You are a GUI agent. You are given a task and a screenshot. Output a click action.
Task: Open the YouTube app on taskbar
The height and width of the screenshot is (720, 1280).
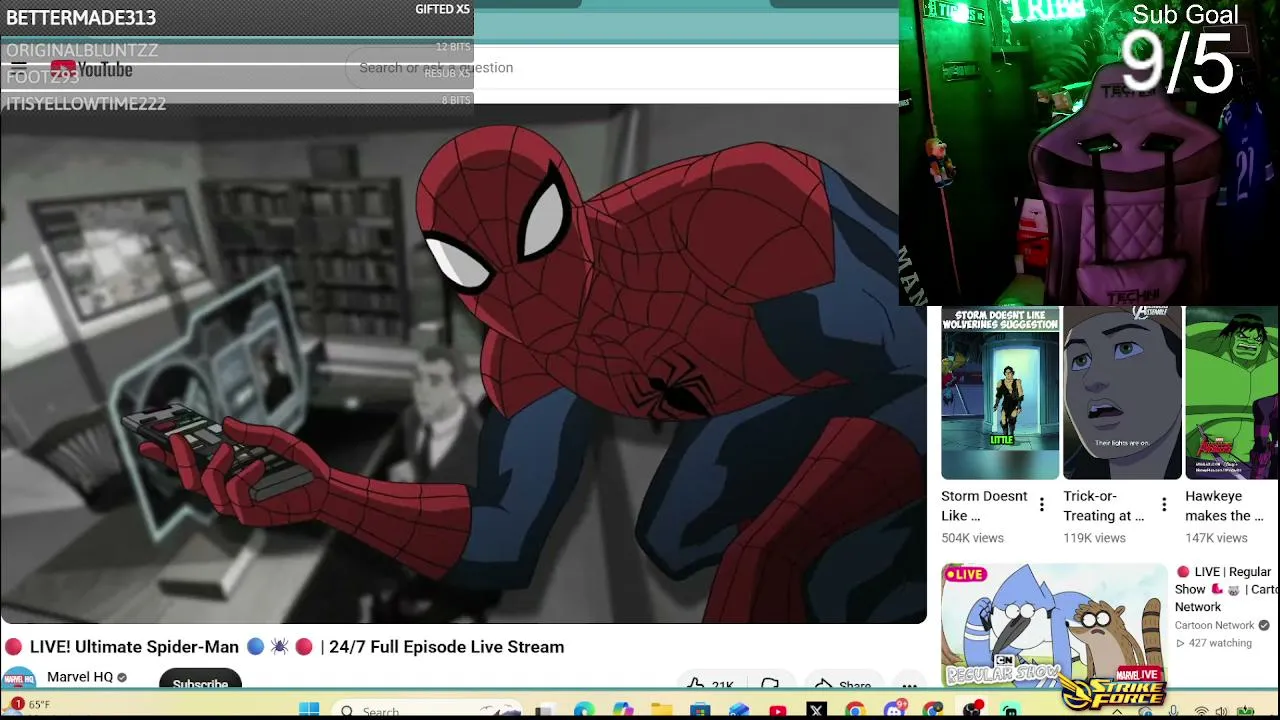pos(778,711)
